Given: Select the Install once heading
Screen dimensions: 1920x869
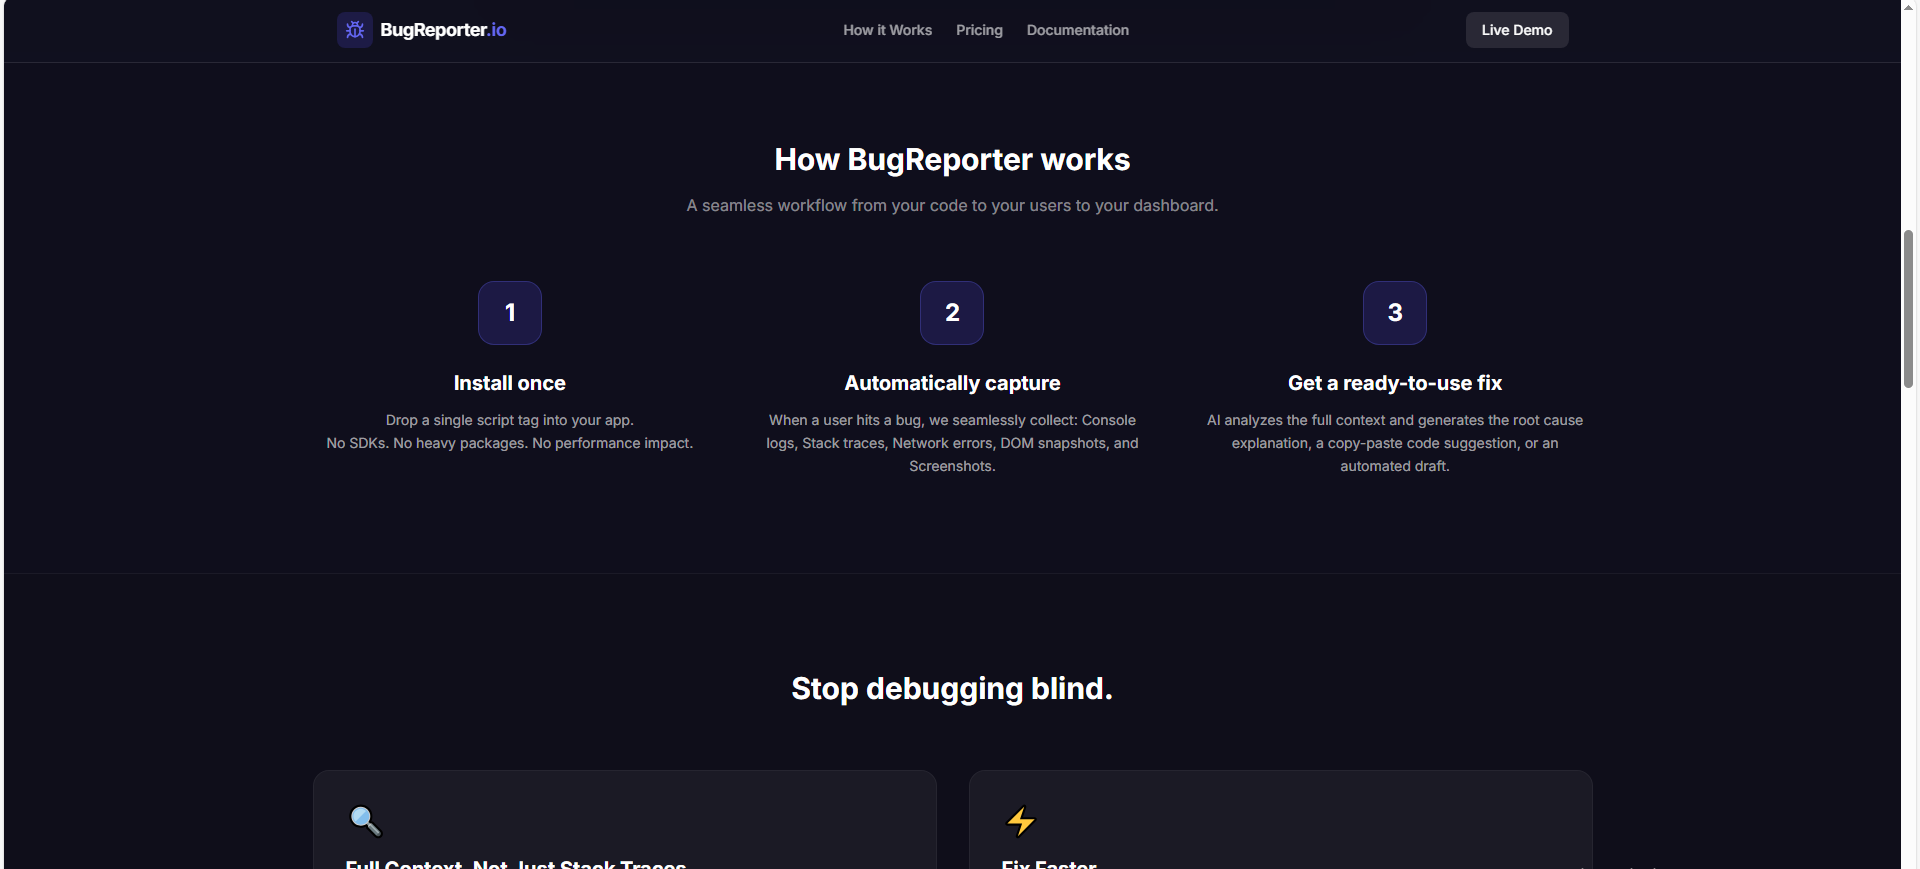Looking at the screenshot, I should tap(510, 383).
